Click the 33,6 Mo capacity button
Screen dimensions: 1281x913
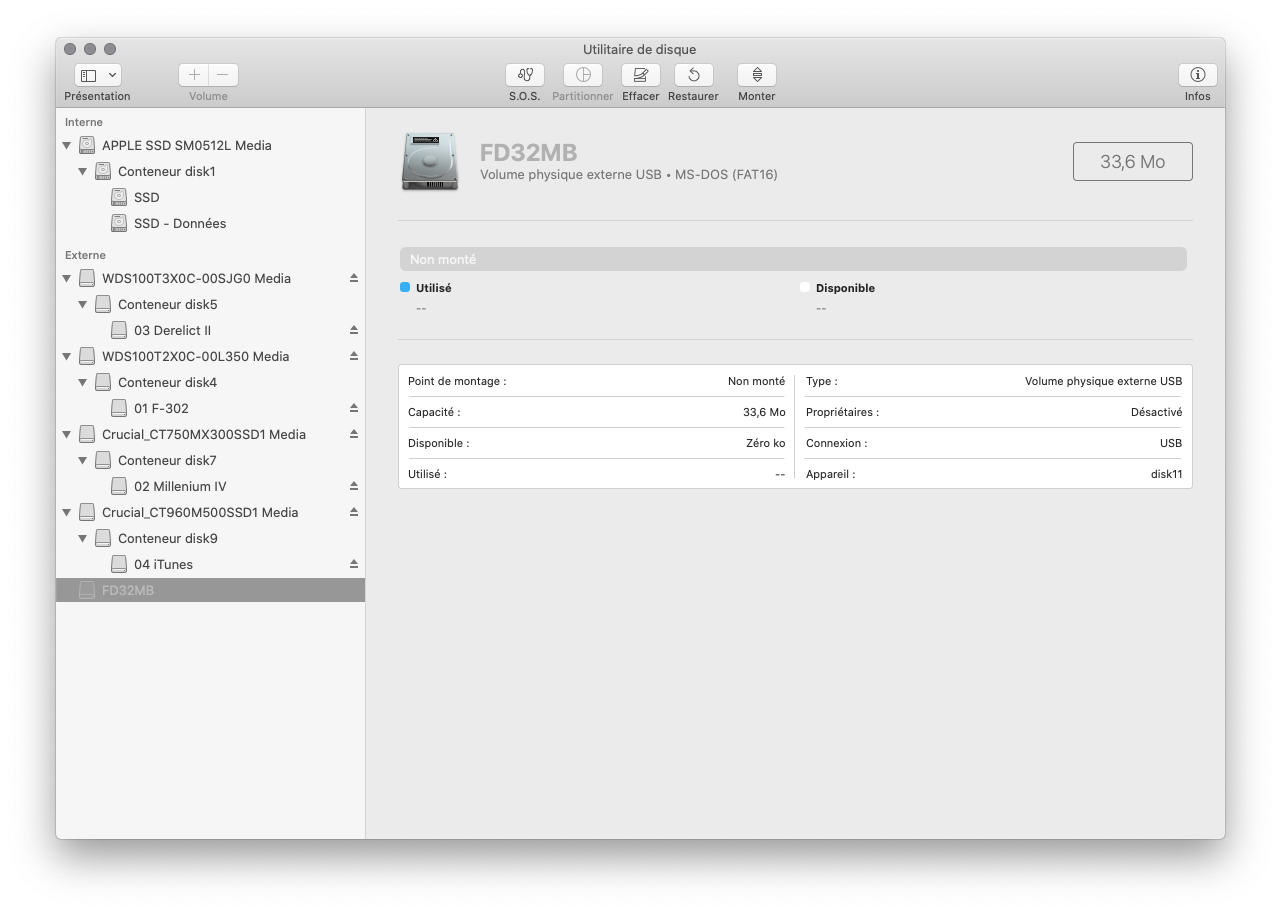coord(1132,161)
